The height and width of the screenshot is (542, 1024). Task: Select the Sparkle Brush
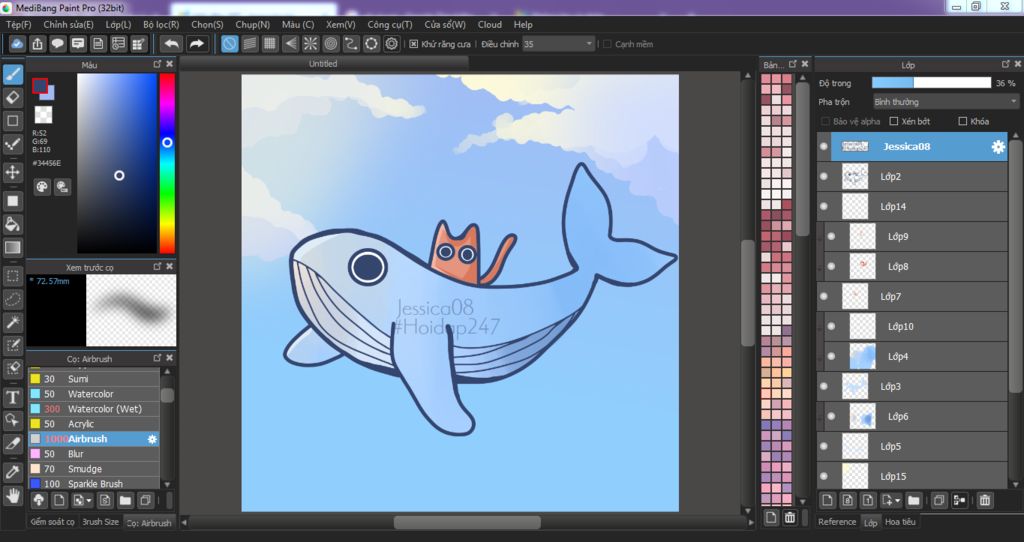93,484
